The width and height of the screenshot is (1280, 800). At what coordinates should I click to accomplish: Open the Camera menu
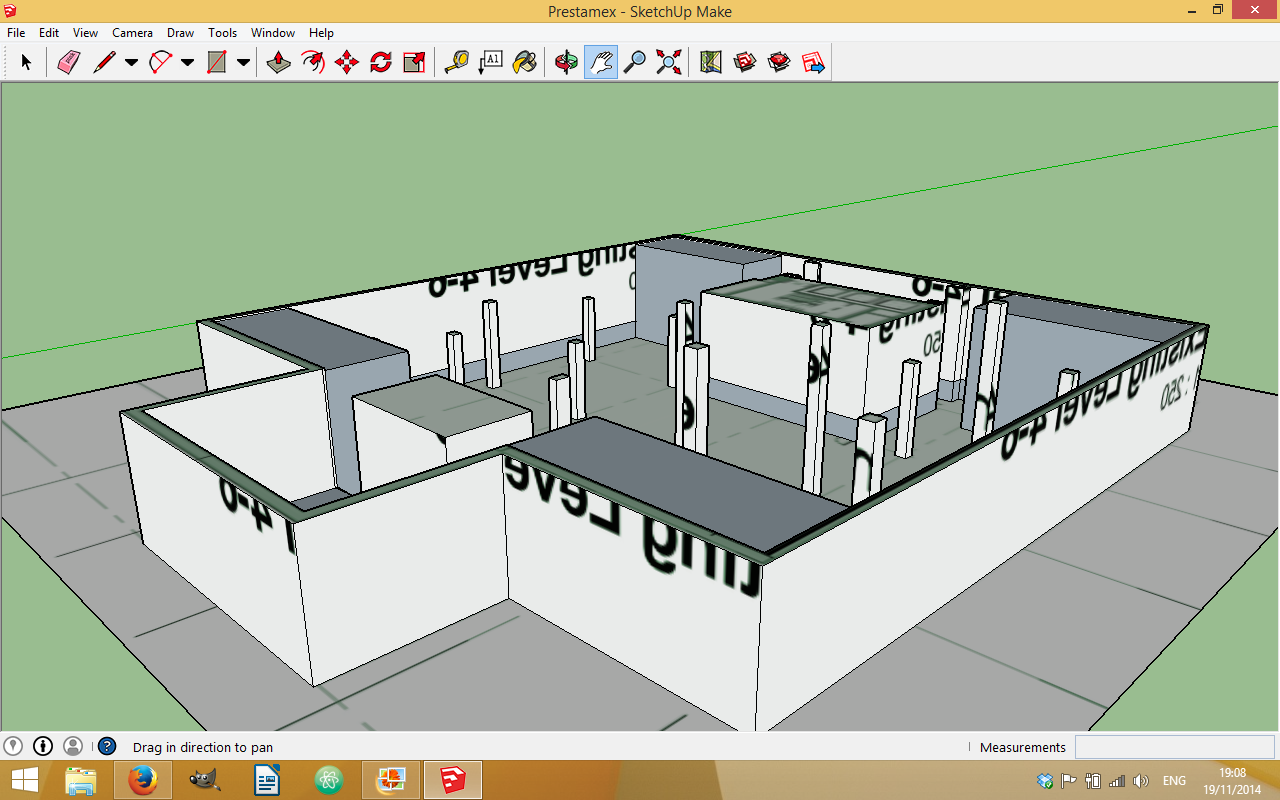pos(132,33)
